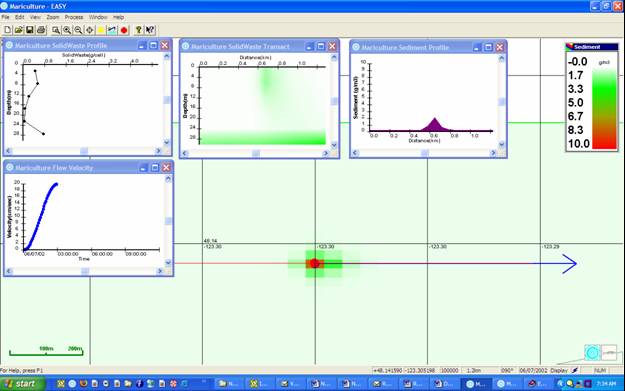Screen dimensions: 625x391
Task: Click right arrow of Flow Velocity horizontal scrollbar
Action: (x=160, y=271)
